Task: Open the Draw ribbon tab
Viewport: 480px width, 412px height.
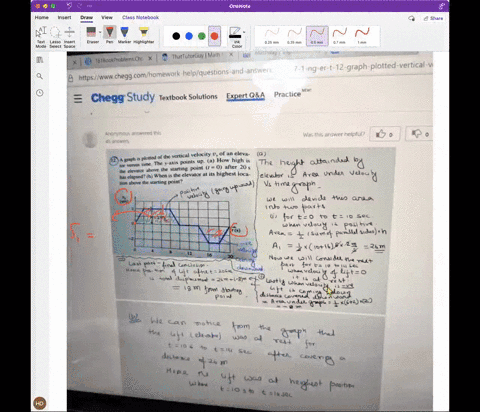Action: pyautogui.click(x=86, y=18)
